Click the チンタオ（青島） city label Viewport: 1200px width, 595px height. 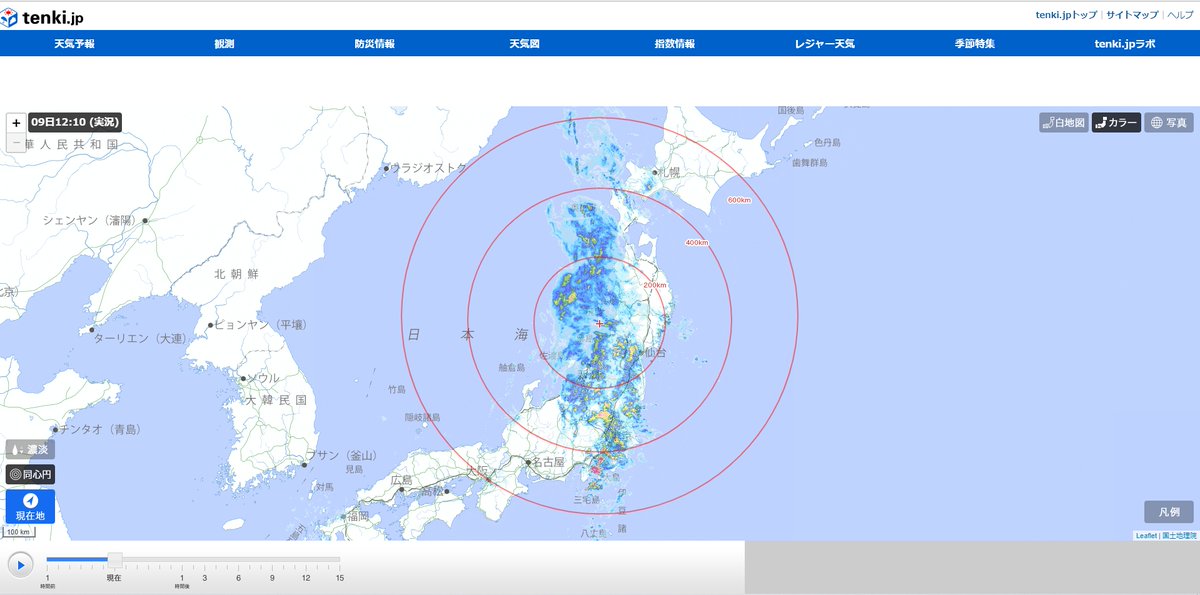(x=100, y=429)
